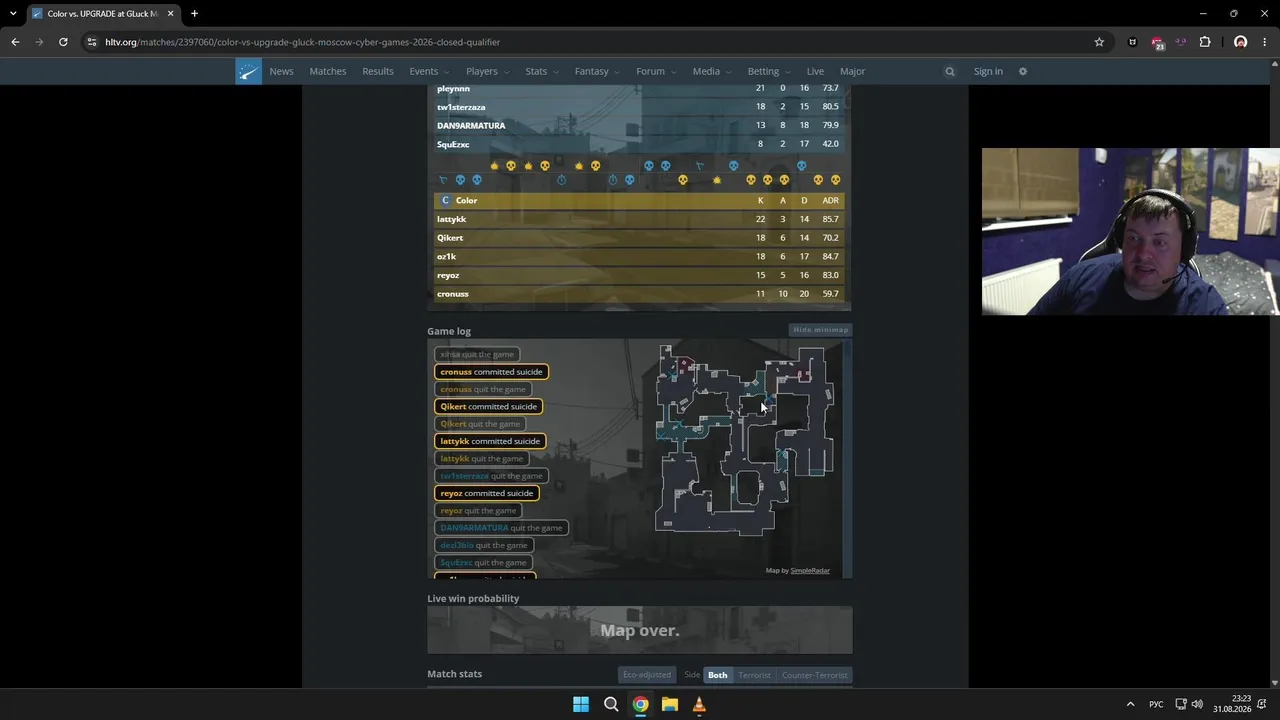The height and width of the screenshot is (720, 1280).
Task: Click 'Qikert committed suicide' log entry
Action: click(489, 406)
